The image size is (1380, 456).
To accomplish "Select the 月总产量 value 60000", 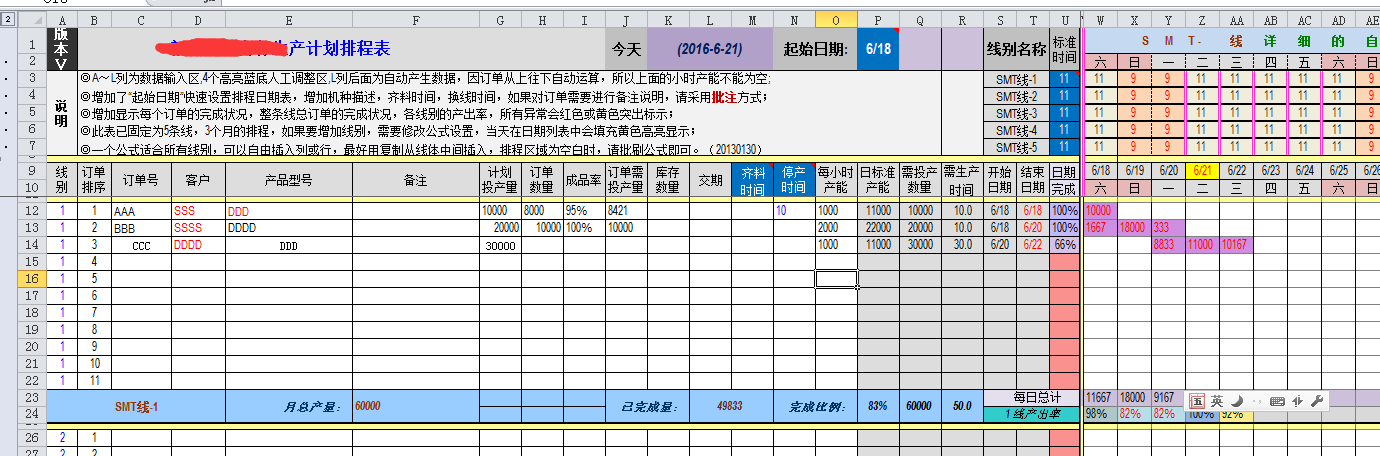I will [x=368, y=406].
